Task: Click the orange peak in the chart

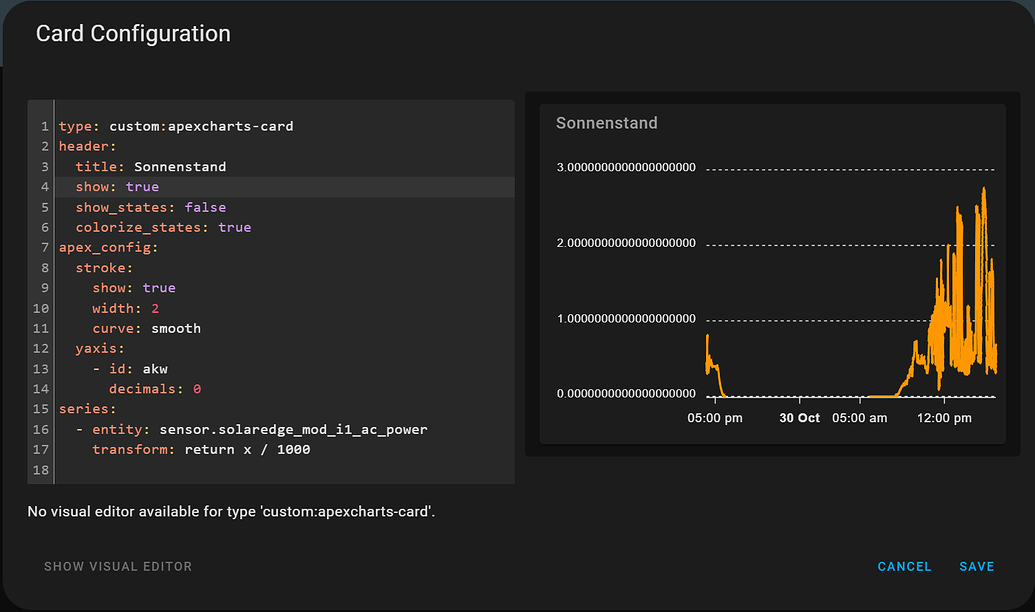Action: pos(984,189)
